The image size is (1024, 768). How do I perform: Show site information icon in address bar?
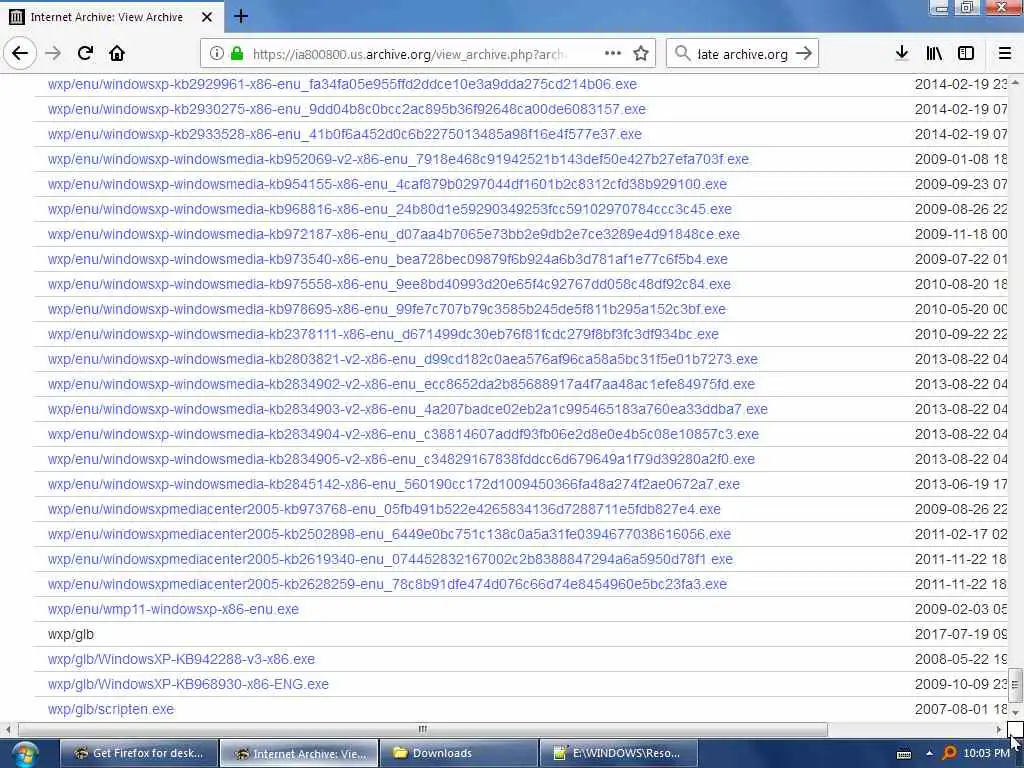(217, 54)
